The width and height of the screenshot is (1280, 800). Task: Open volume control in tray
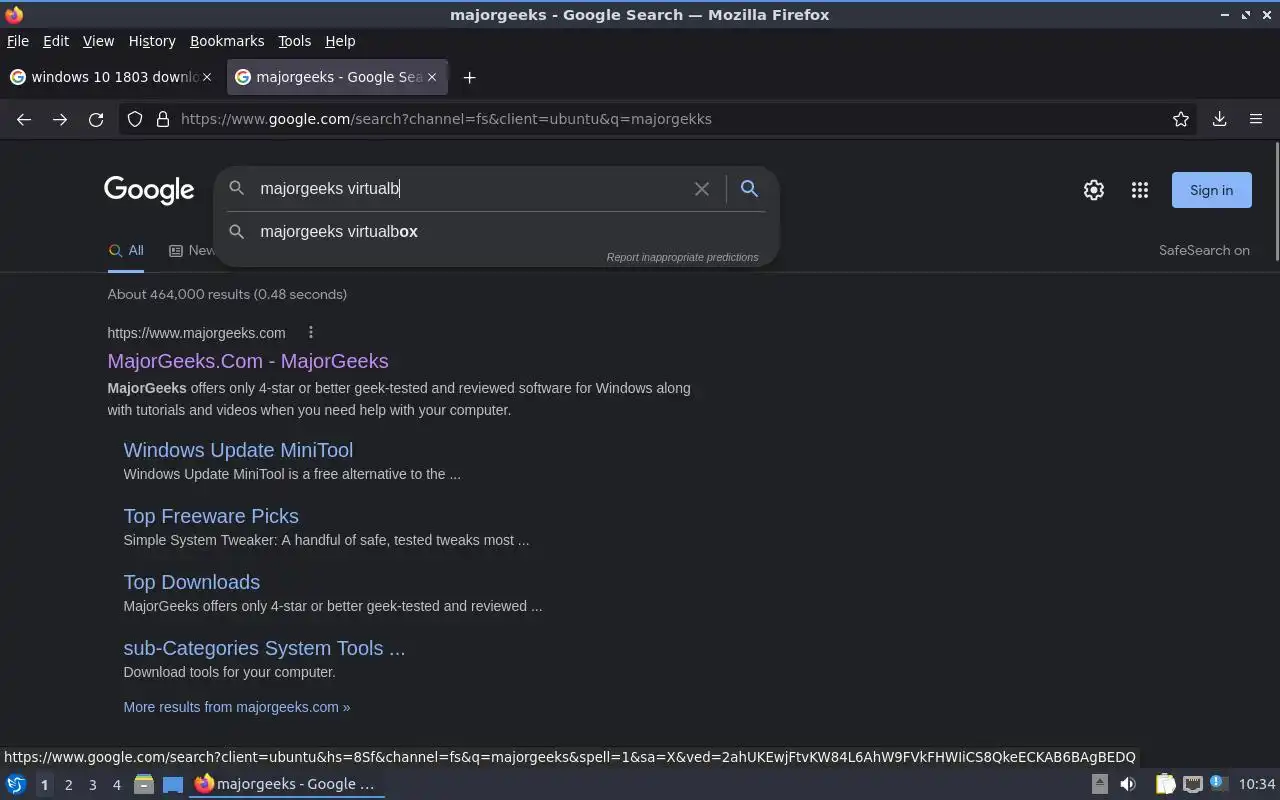coord(1128,784)
